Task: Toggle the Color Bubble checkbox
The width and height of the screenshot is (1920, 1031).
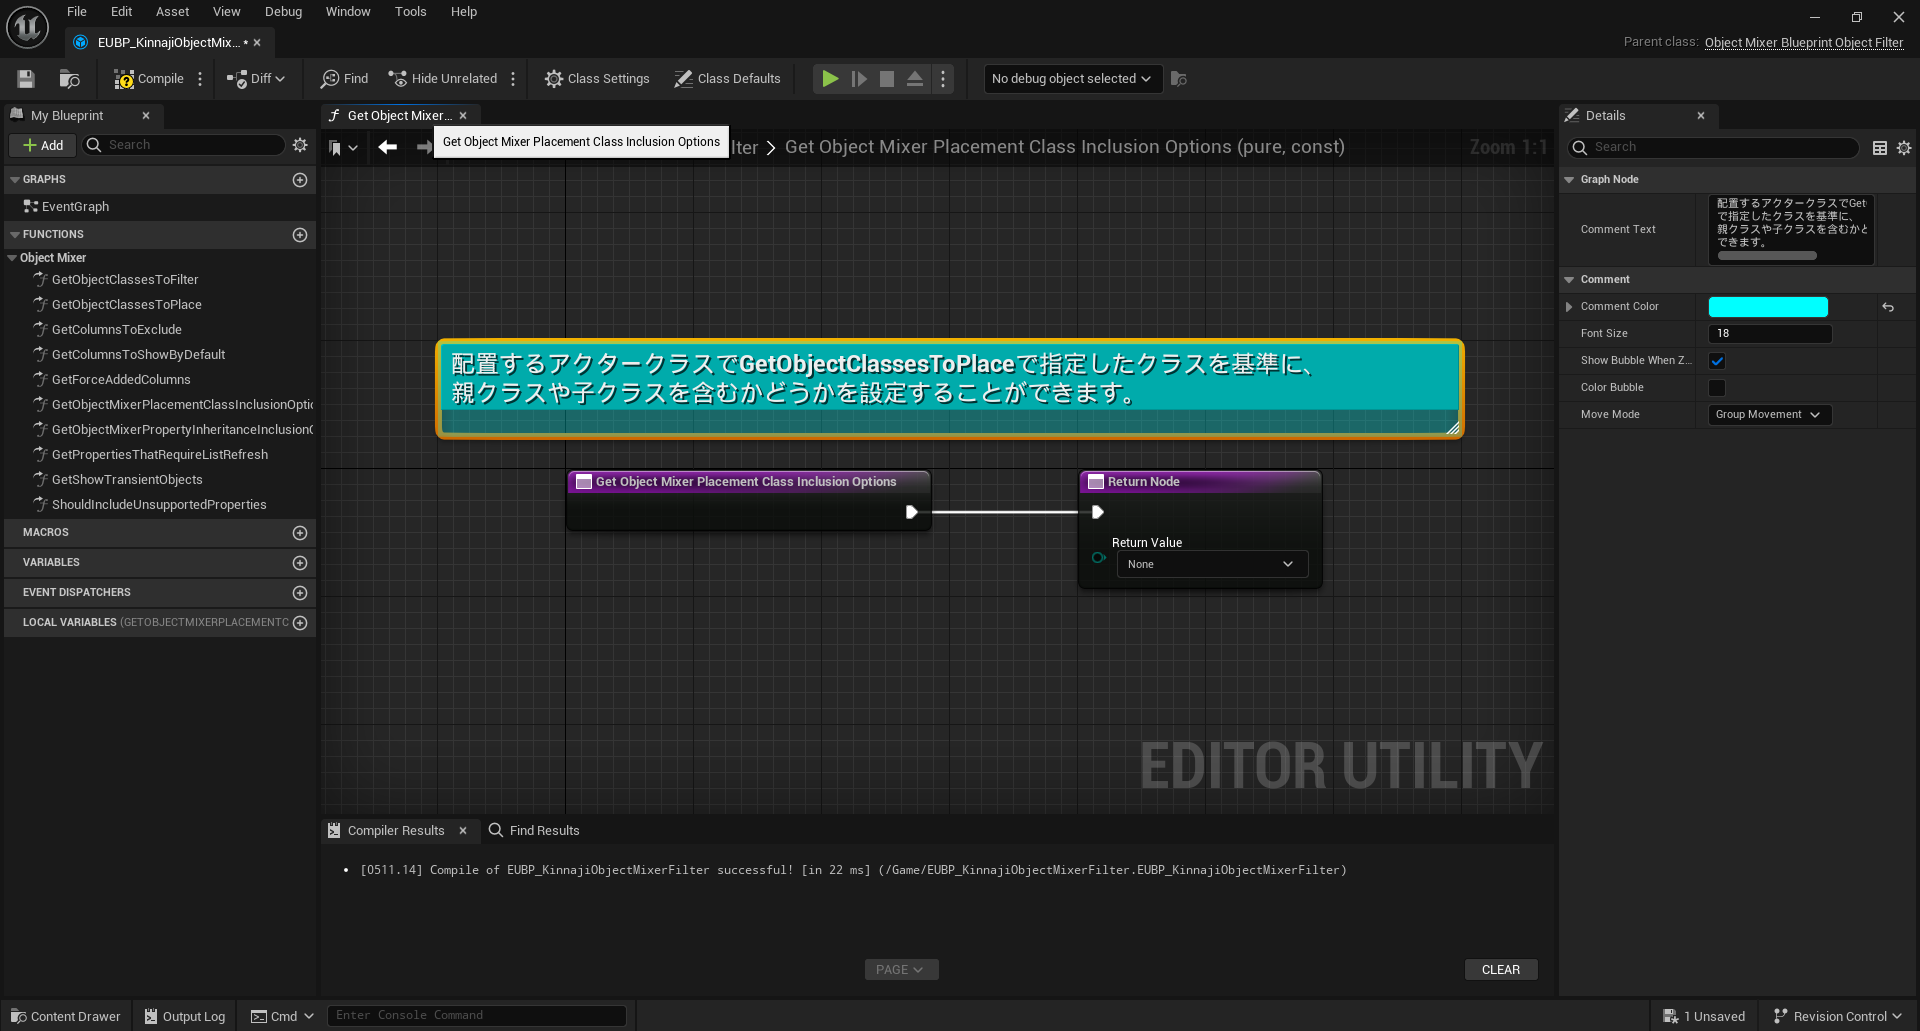Action: point(1716,387)
